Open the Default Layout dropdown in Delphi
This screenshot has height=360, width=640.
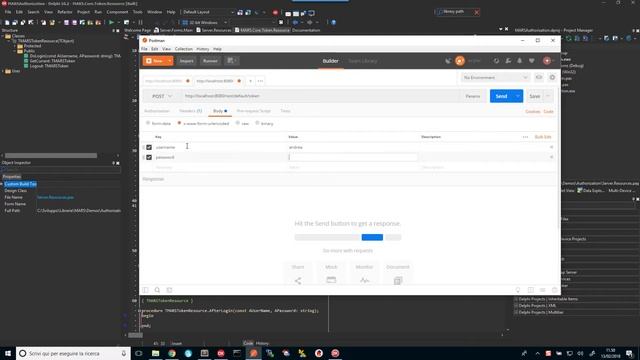208,12
